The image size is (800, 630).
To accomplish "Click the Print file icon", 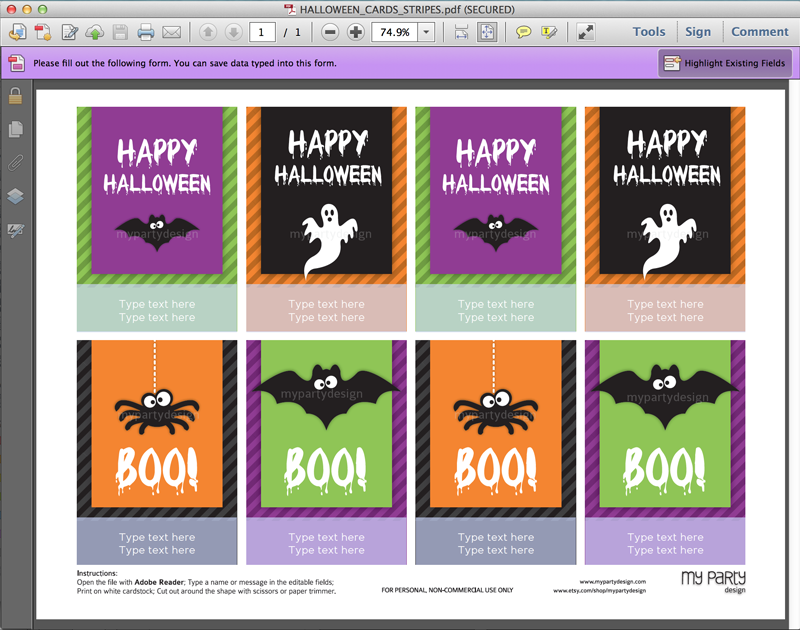I will [x=146, y=32].
